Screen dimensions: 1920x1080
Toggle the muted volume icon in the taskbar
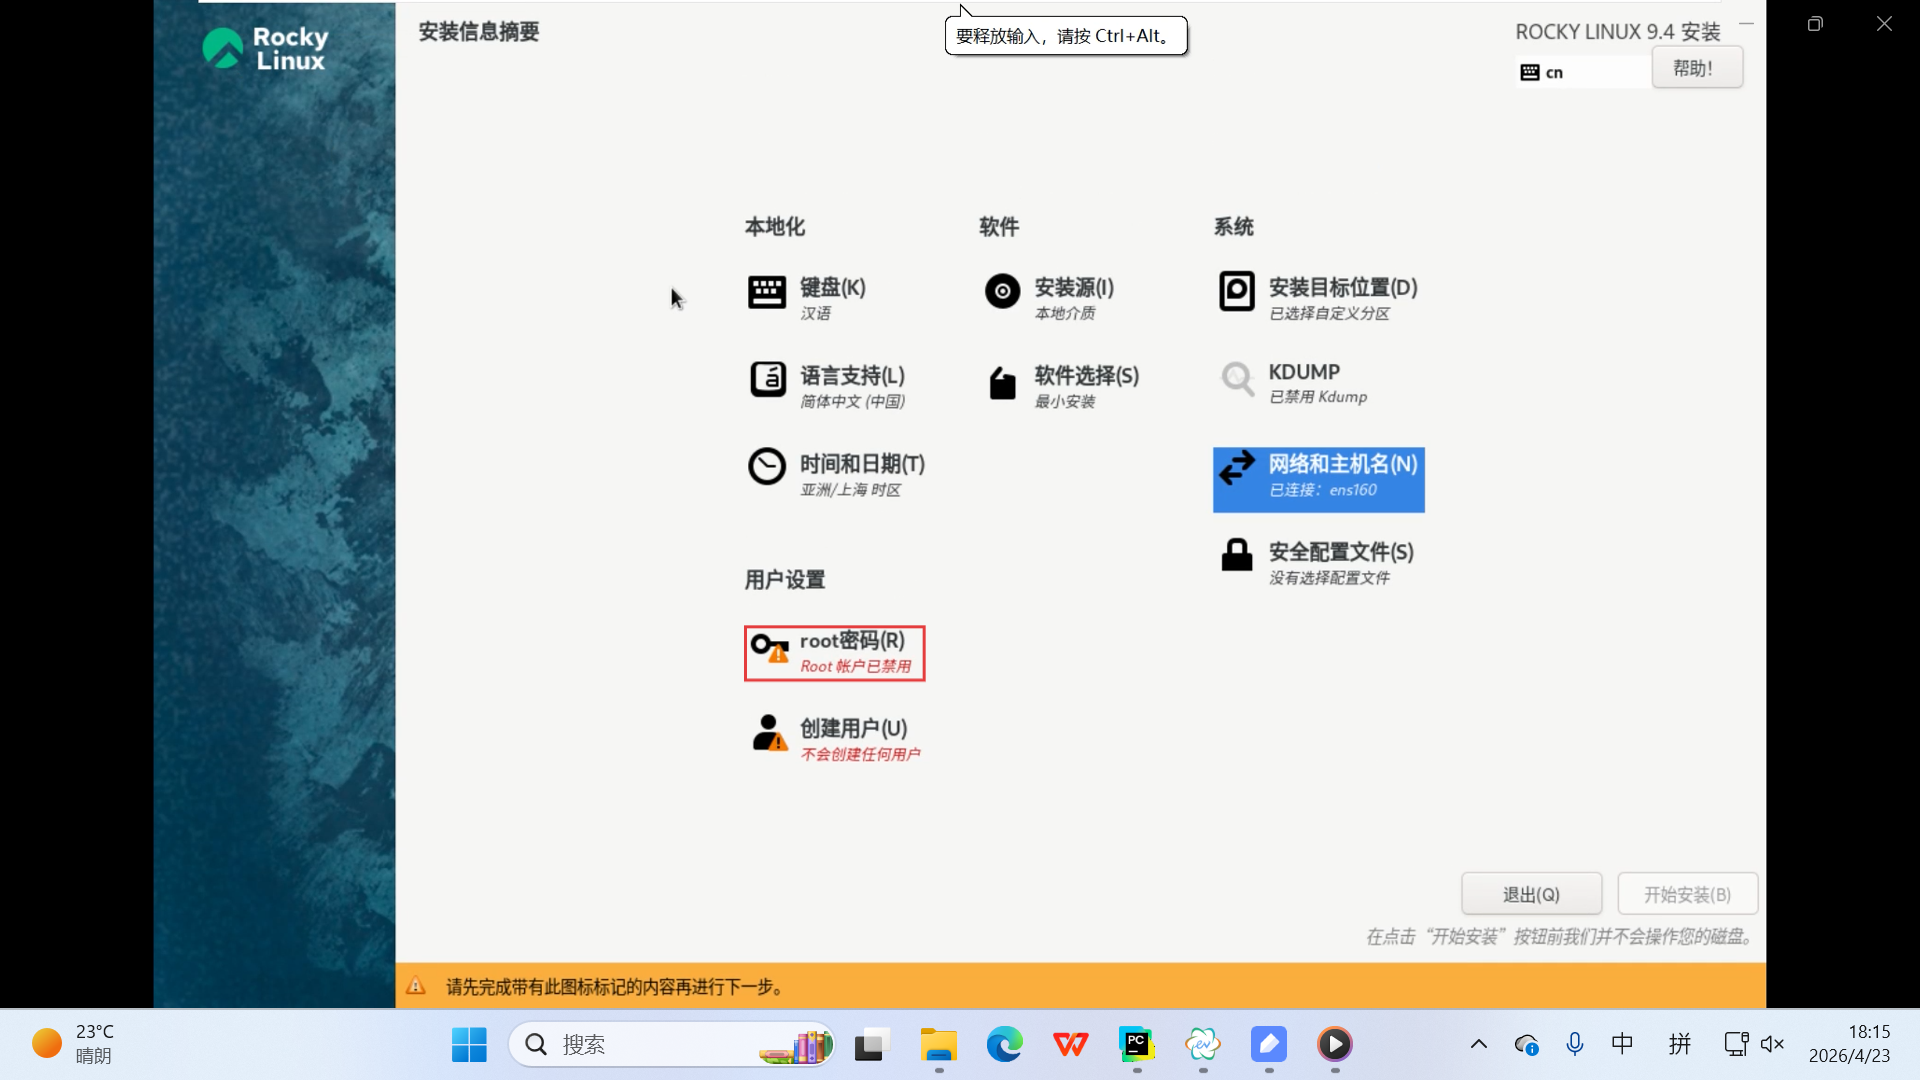pyautogui.click(x=1772, y=1044)
